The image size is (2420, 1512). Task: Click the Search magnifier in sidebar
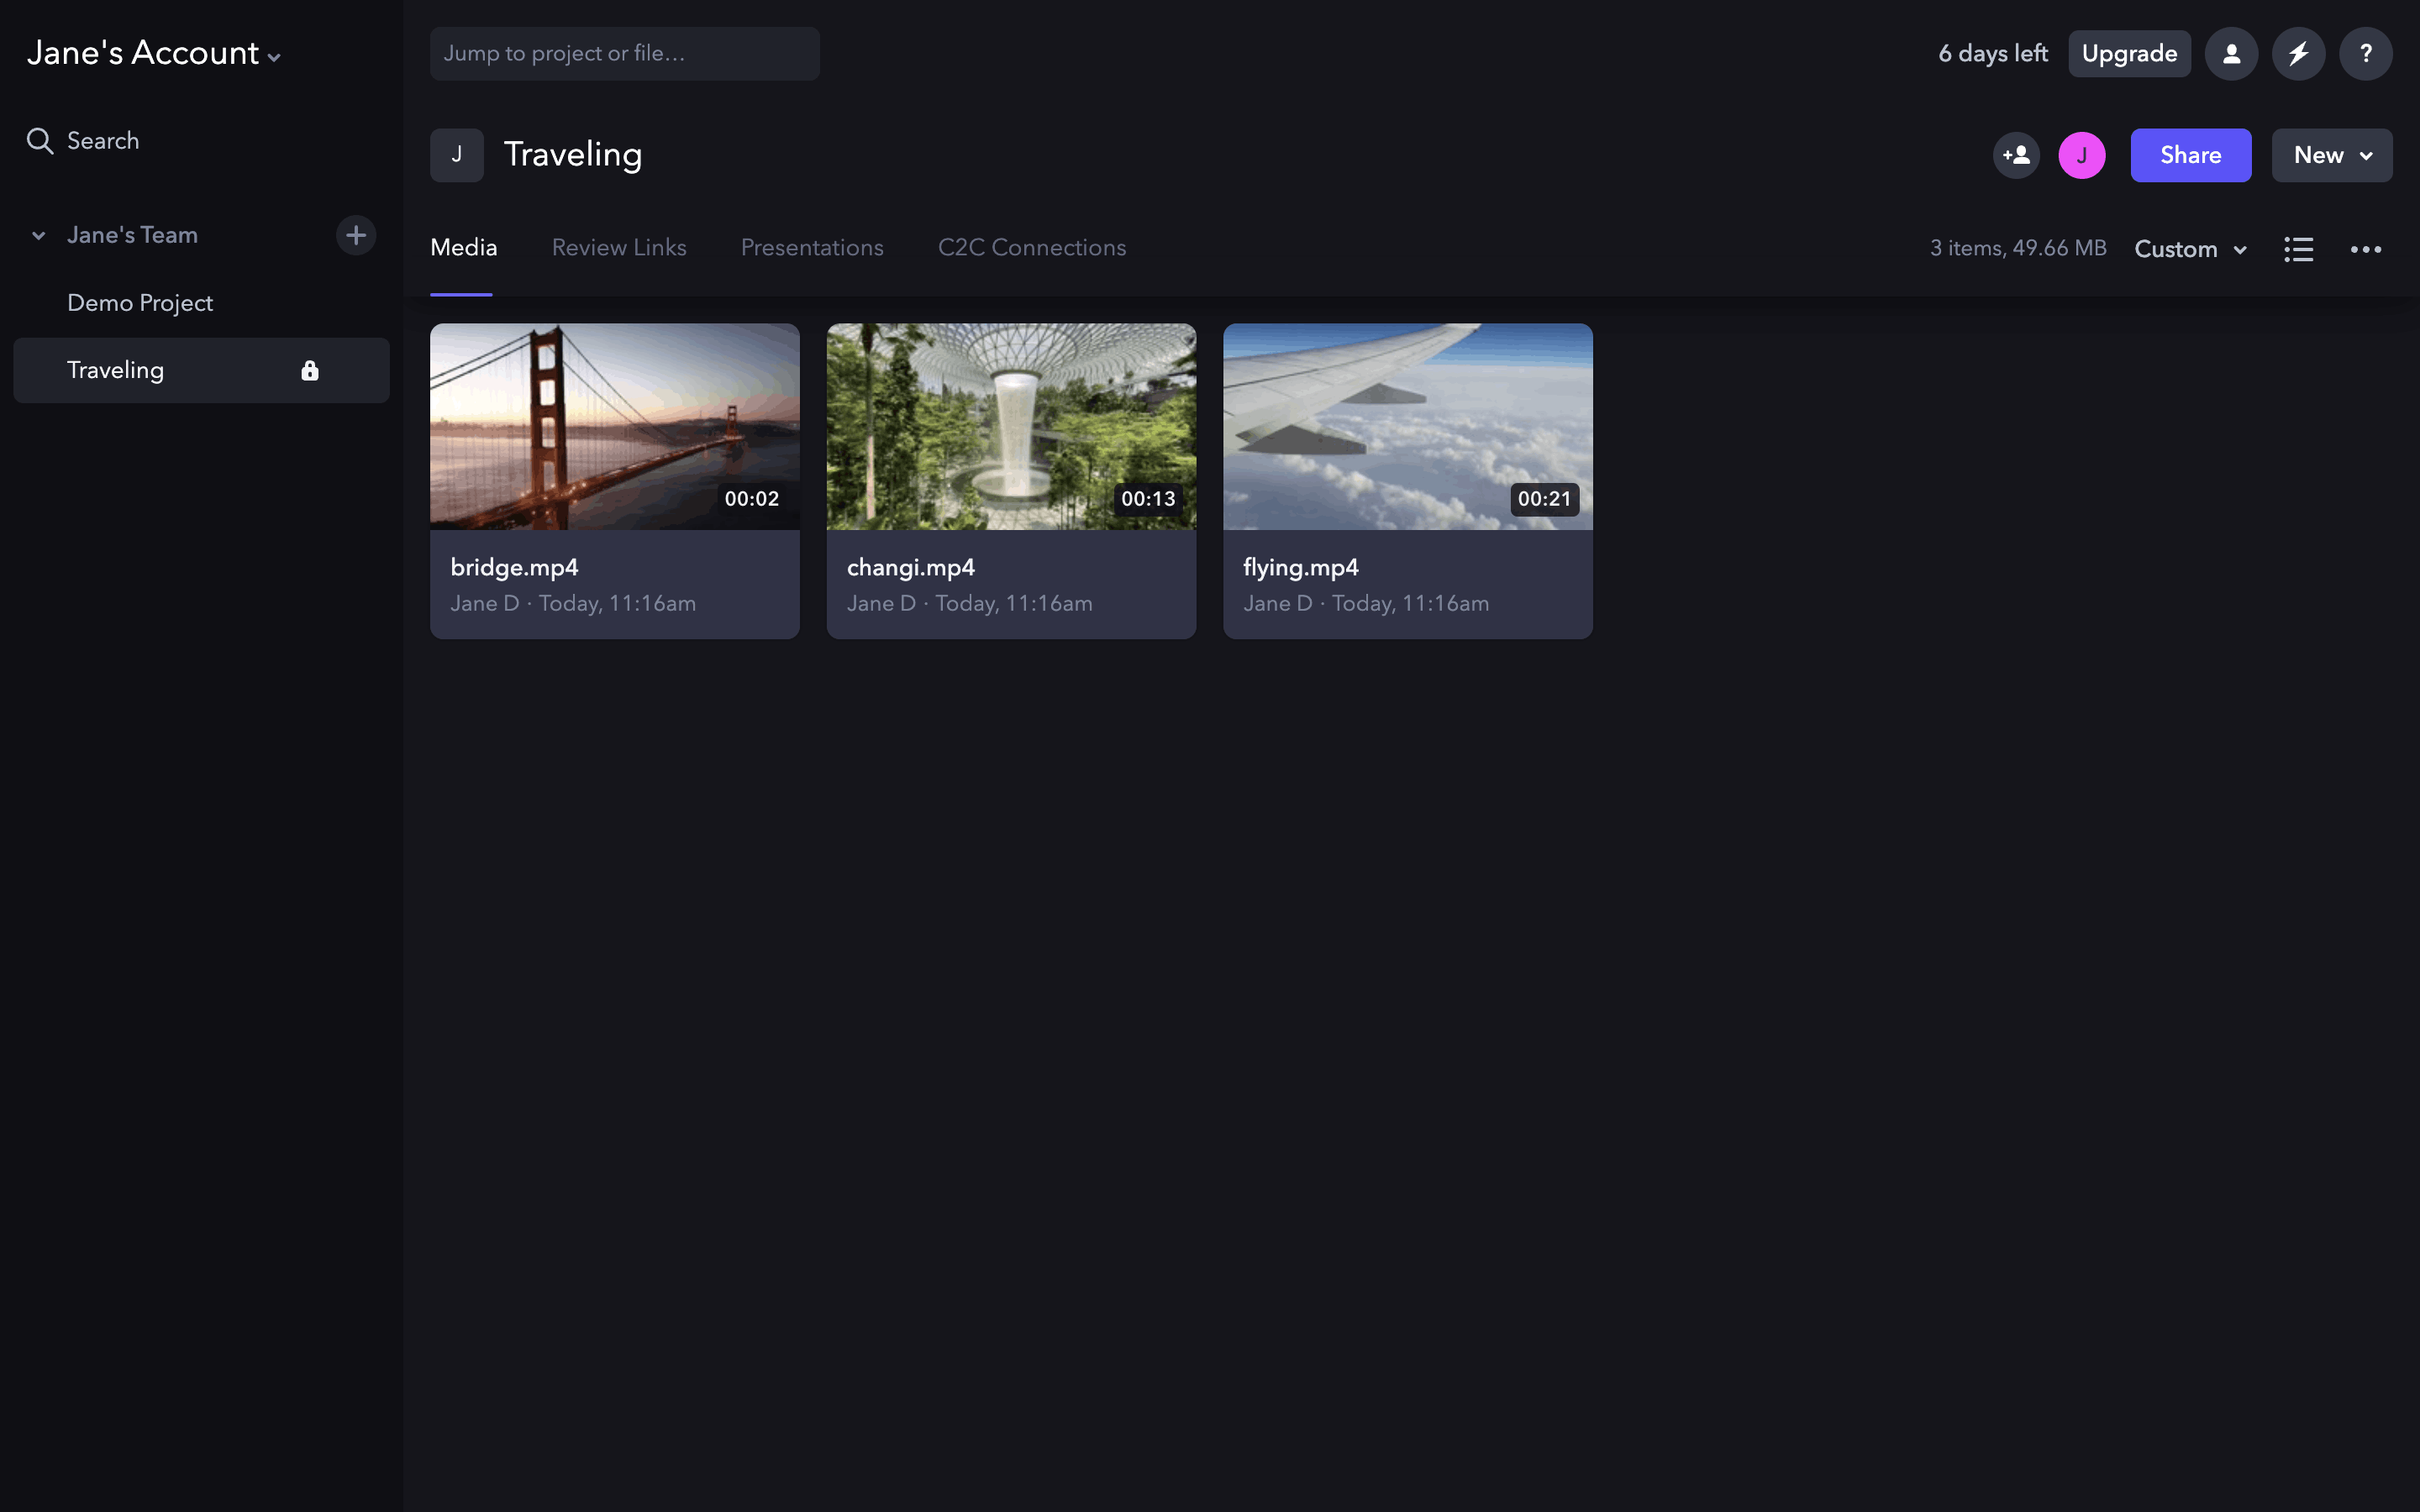40,141
